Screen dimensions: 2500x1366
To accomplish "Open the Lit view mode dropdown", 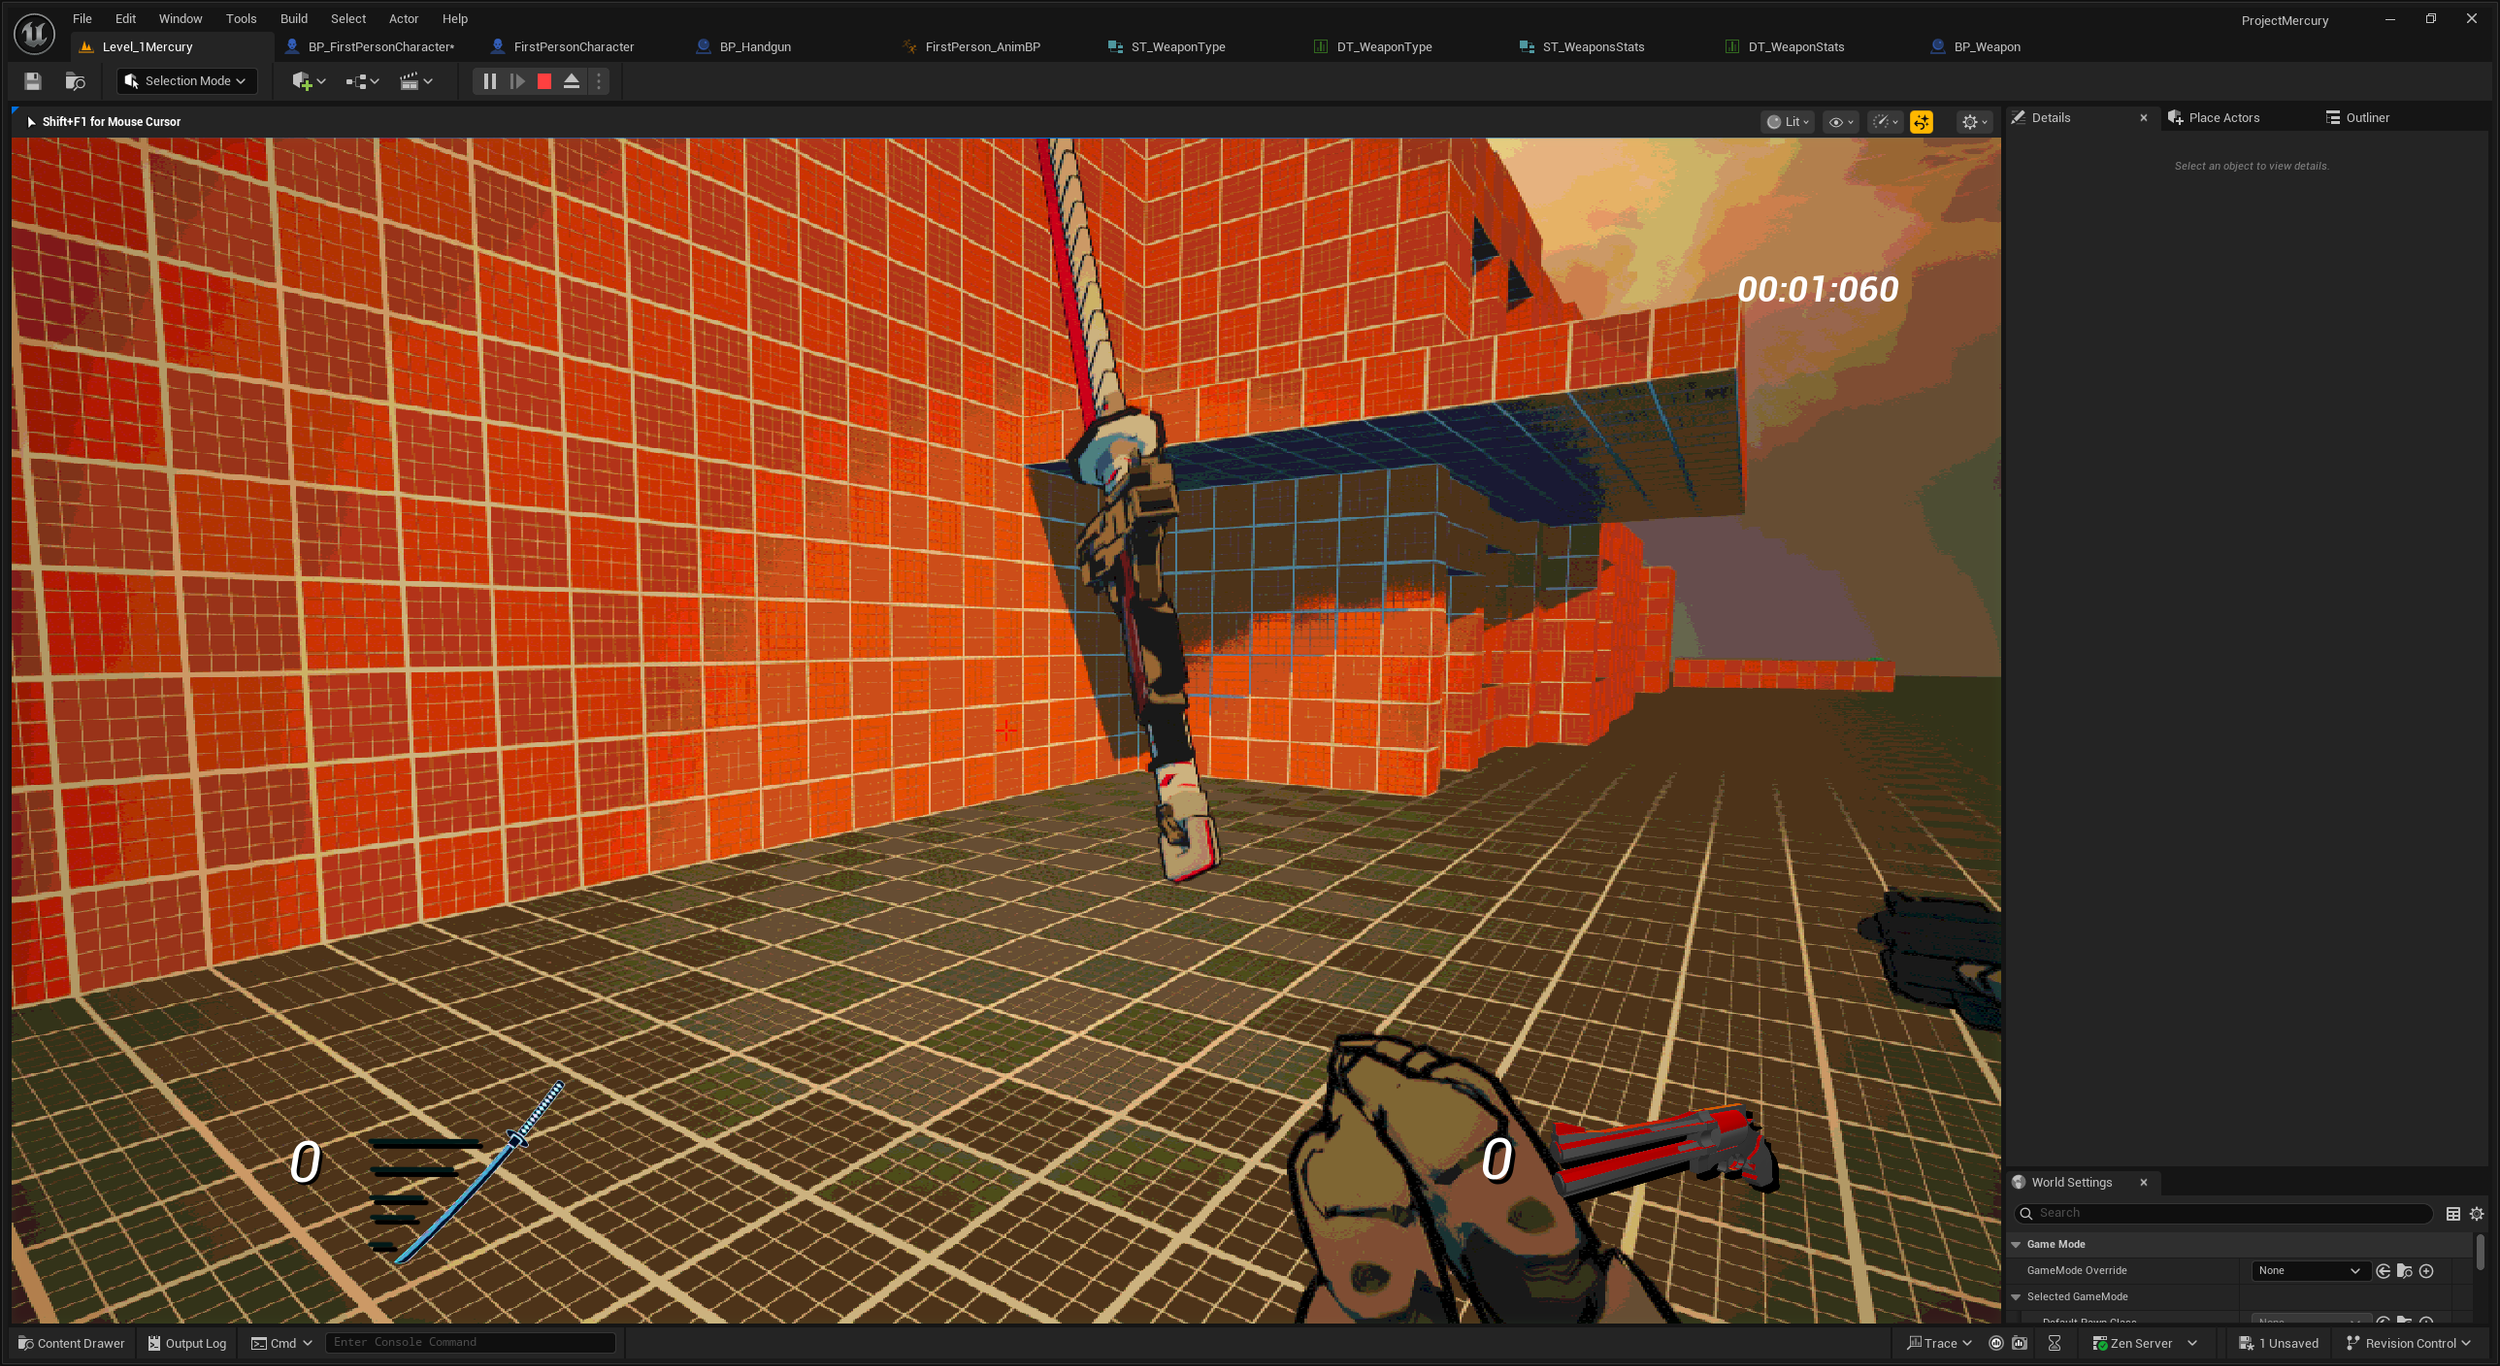I will pyautogui.click(x=1787, y=122).
